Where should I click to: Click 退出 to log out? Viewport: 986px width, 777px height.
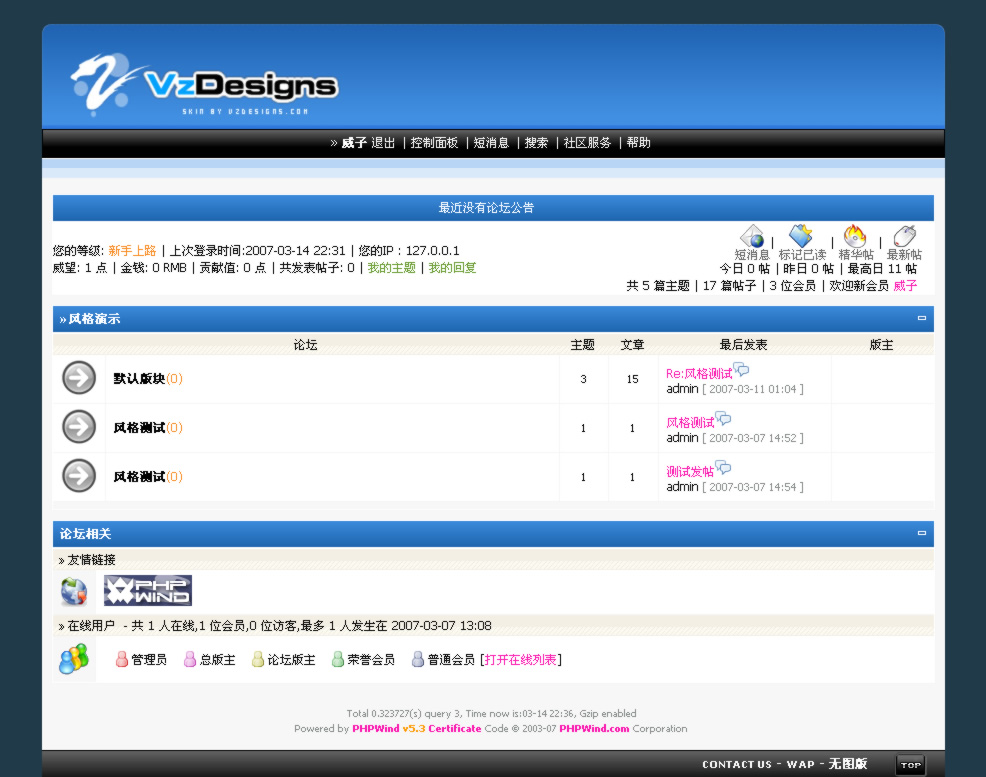[383, 143]
